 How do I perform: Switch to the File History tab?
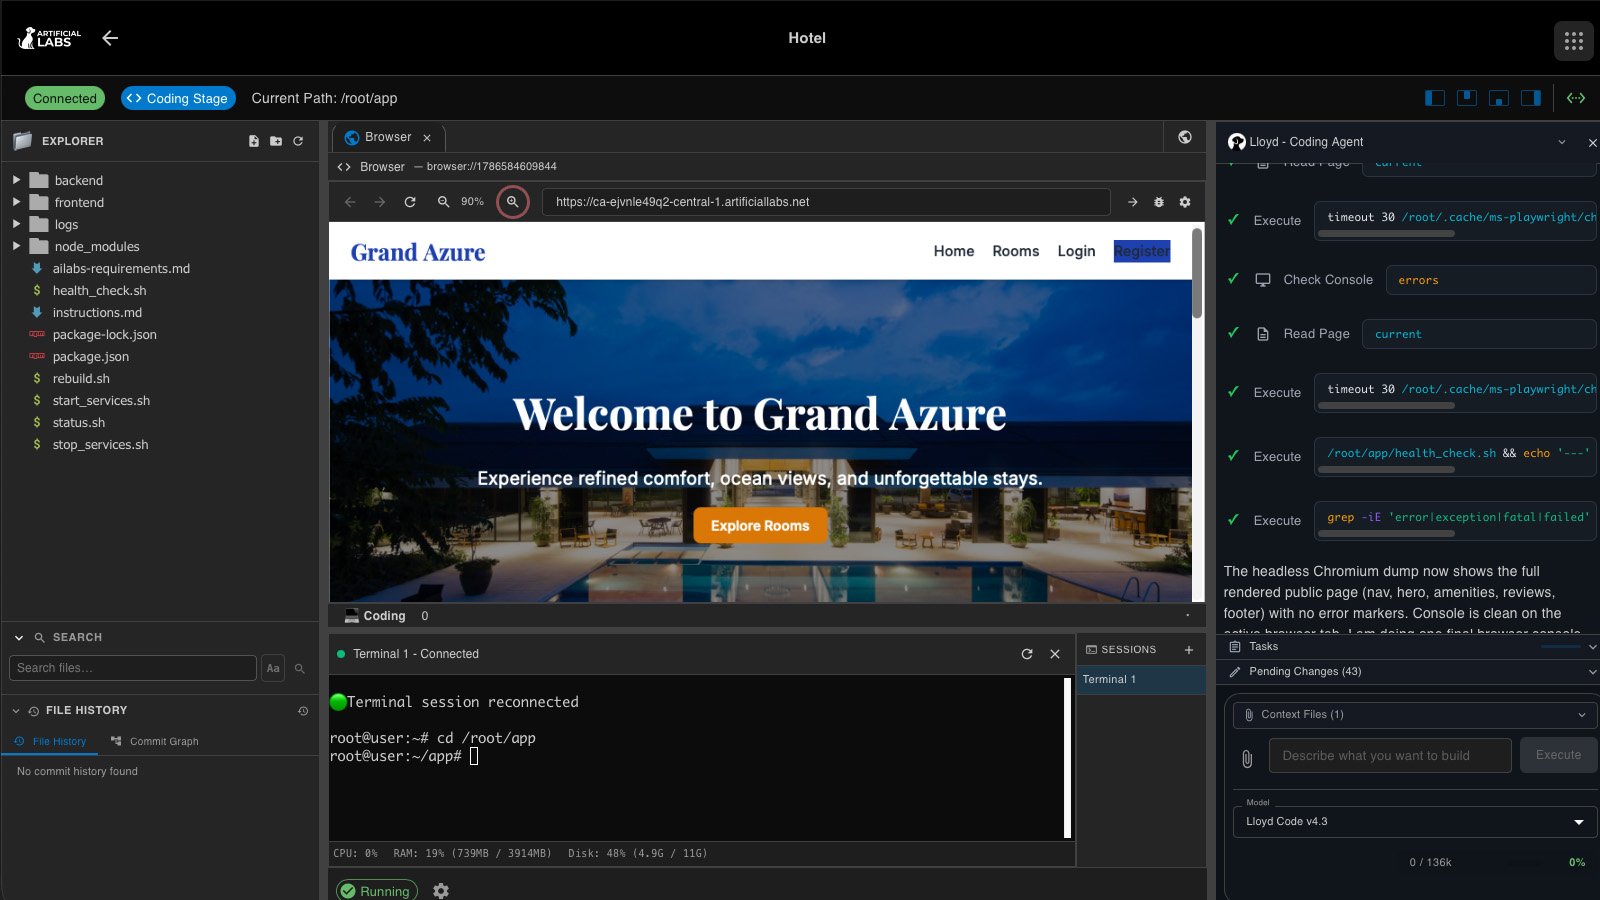tap(50, 741)
